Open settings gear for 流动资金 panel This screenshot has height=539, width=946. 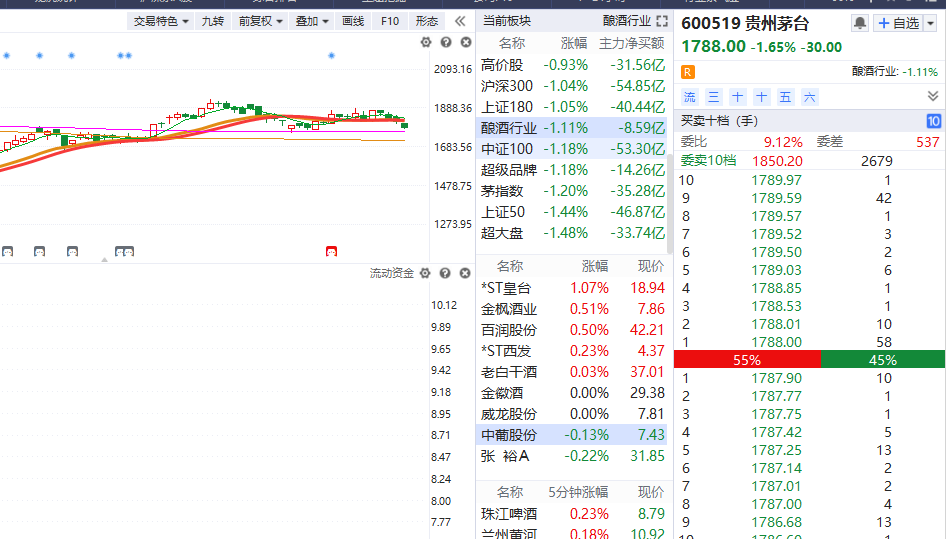(425, 273)
